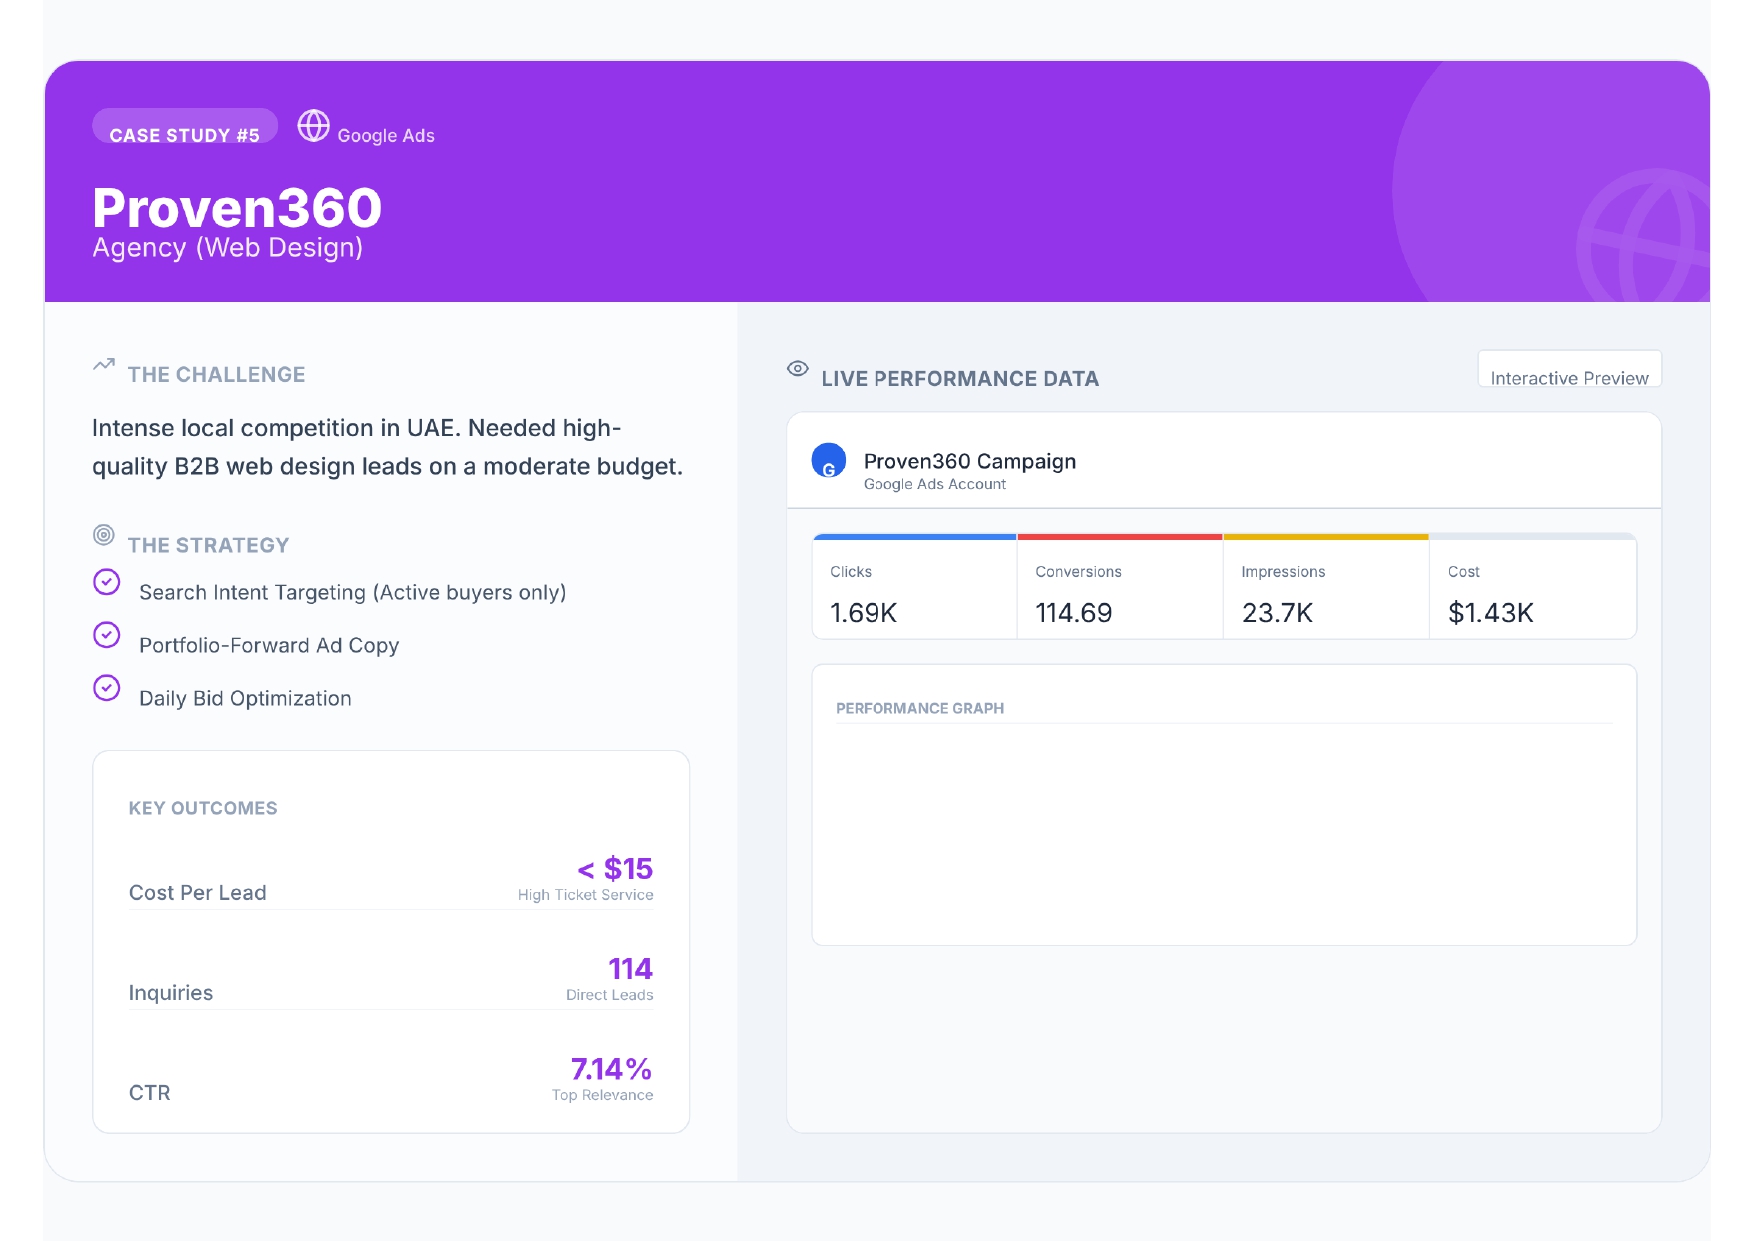The width and height of the screenshot is (1754, 1241).
Task: Click THE STRATEGY section heading
Action: tap(209, 546)
